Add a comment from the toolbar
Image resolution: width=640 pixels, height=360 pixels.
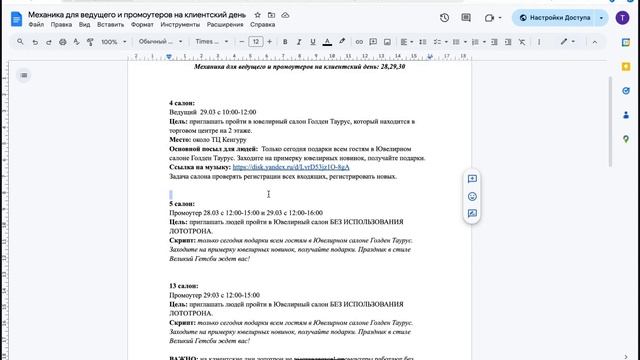(373, 42)
